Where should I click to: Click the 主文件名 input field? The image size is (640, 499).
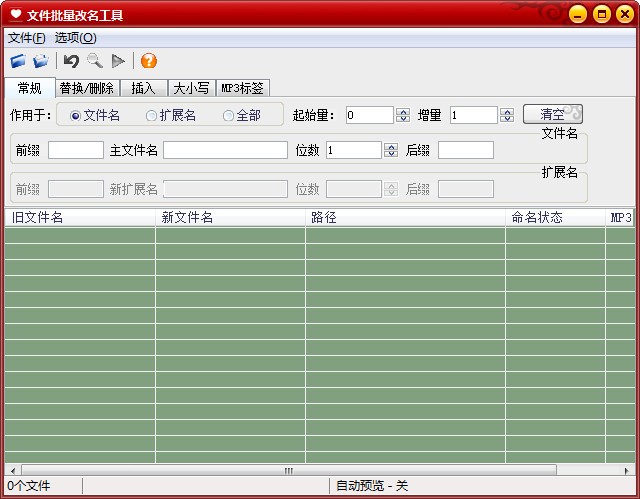coord(225,150)
